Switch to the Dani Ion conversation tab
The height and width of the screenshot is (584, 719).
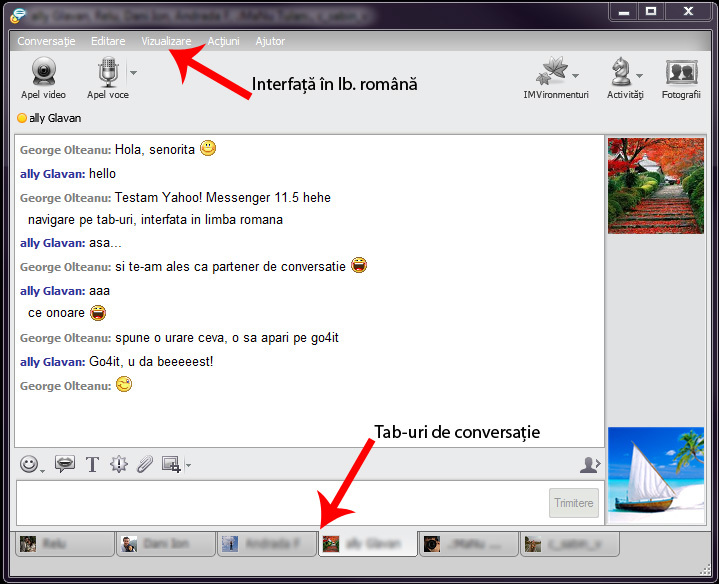pyautogui.click(x=166, y=544)
